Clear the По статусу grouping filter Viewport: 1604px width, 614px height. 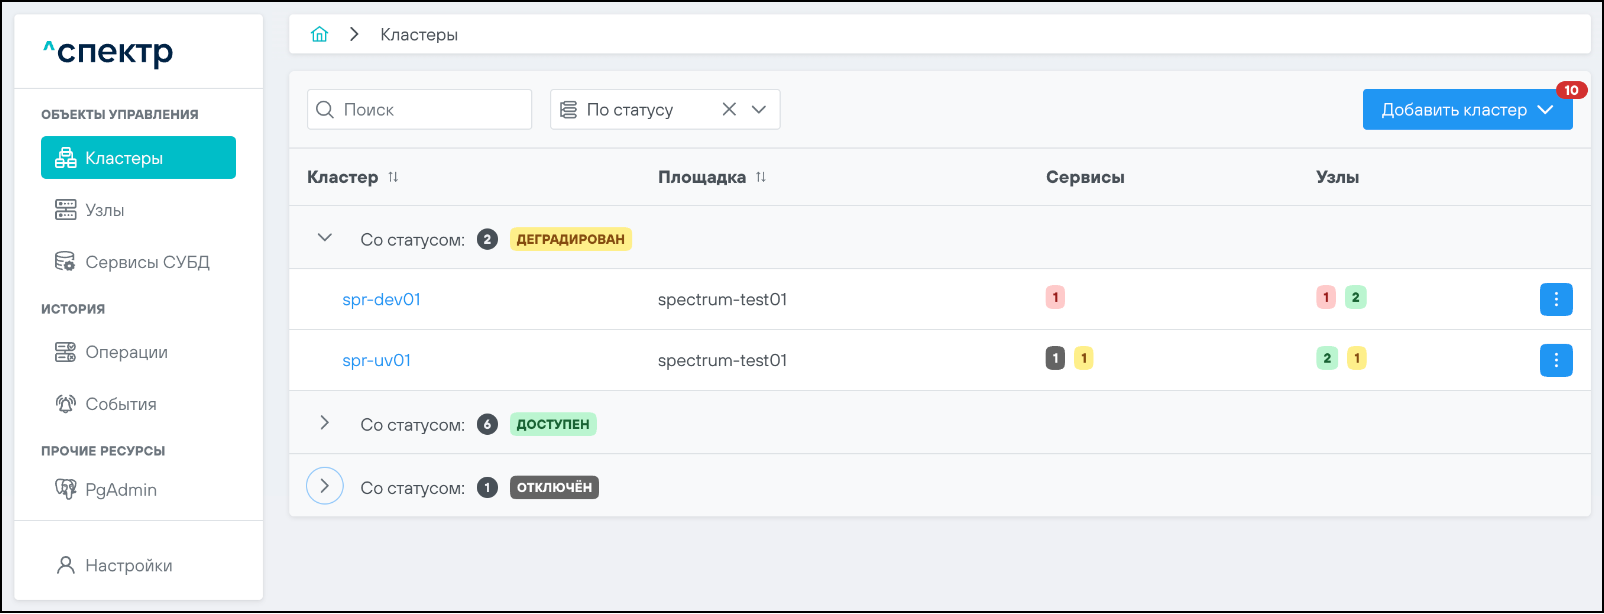[729, 109]
